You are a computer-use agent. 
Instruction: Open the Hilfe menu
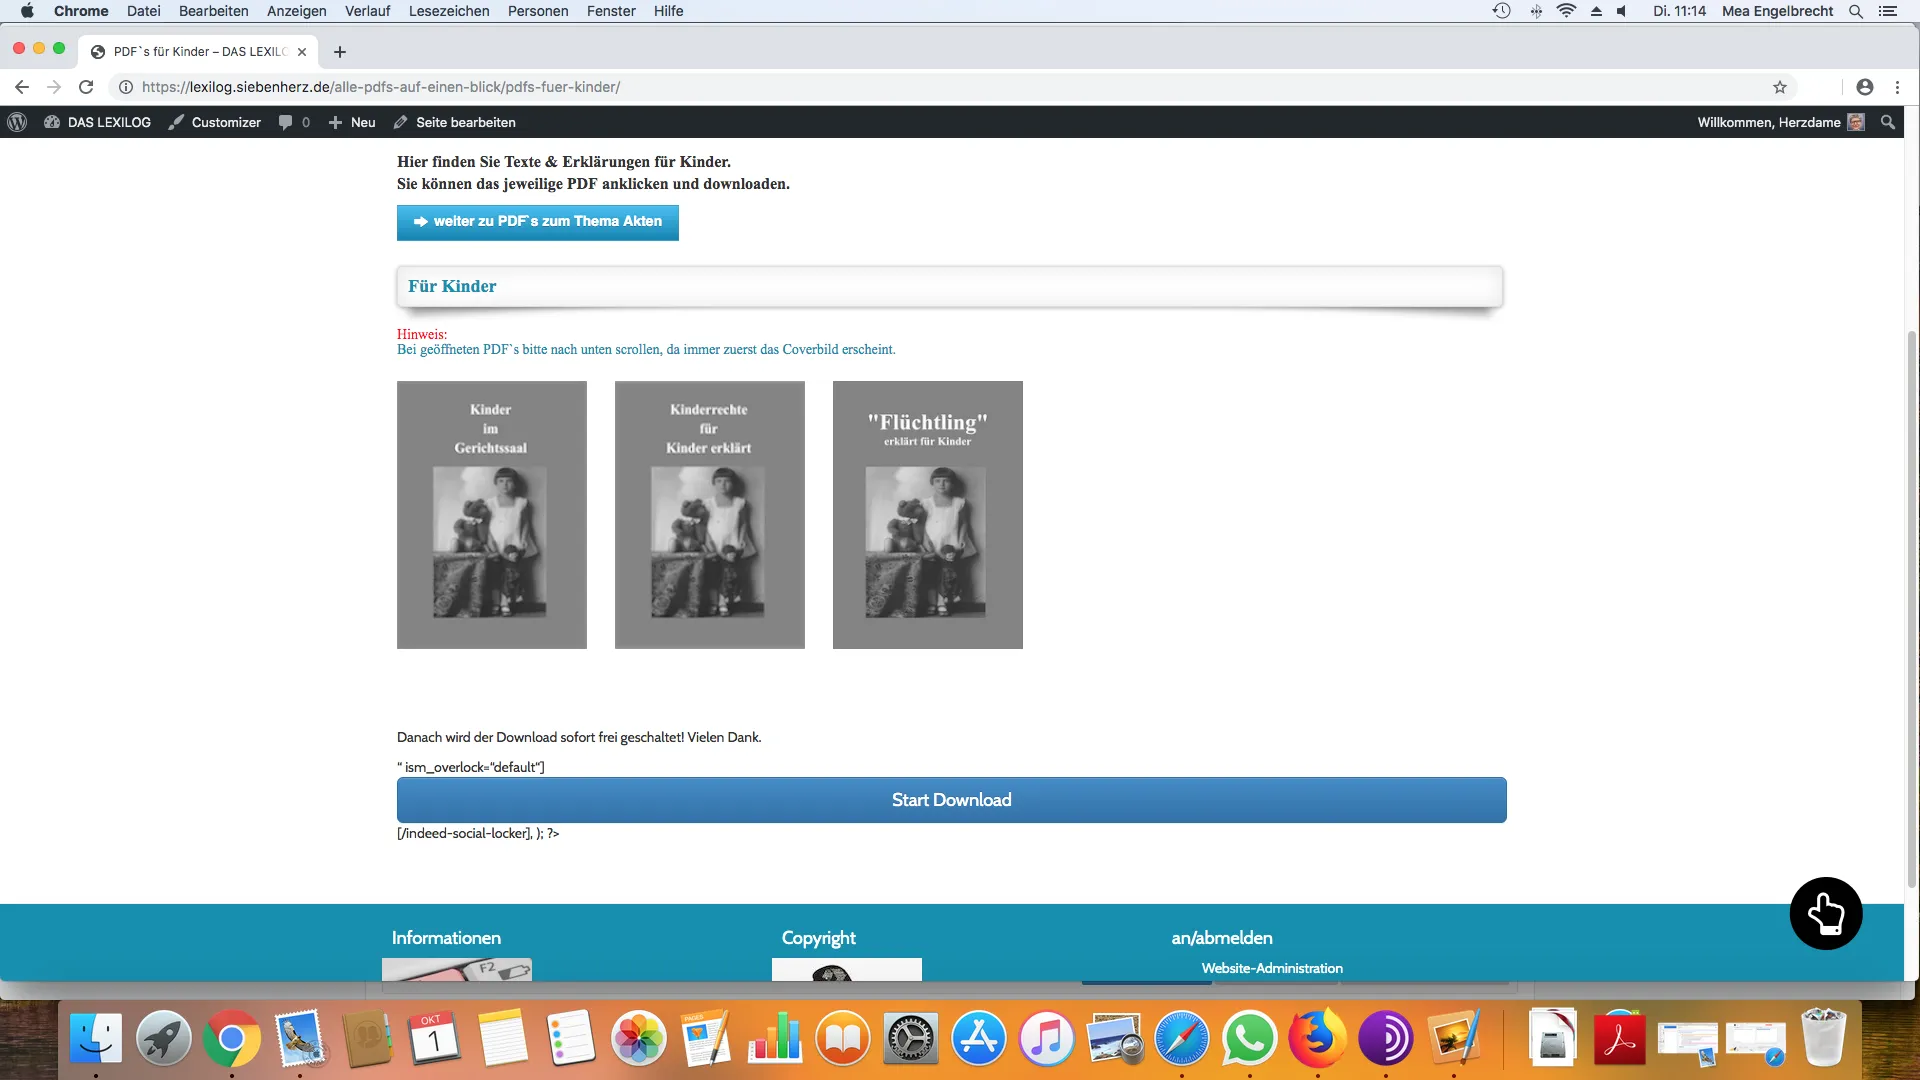coord(669,11)
